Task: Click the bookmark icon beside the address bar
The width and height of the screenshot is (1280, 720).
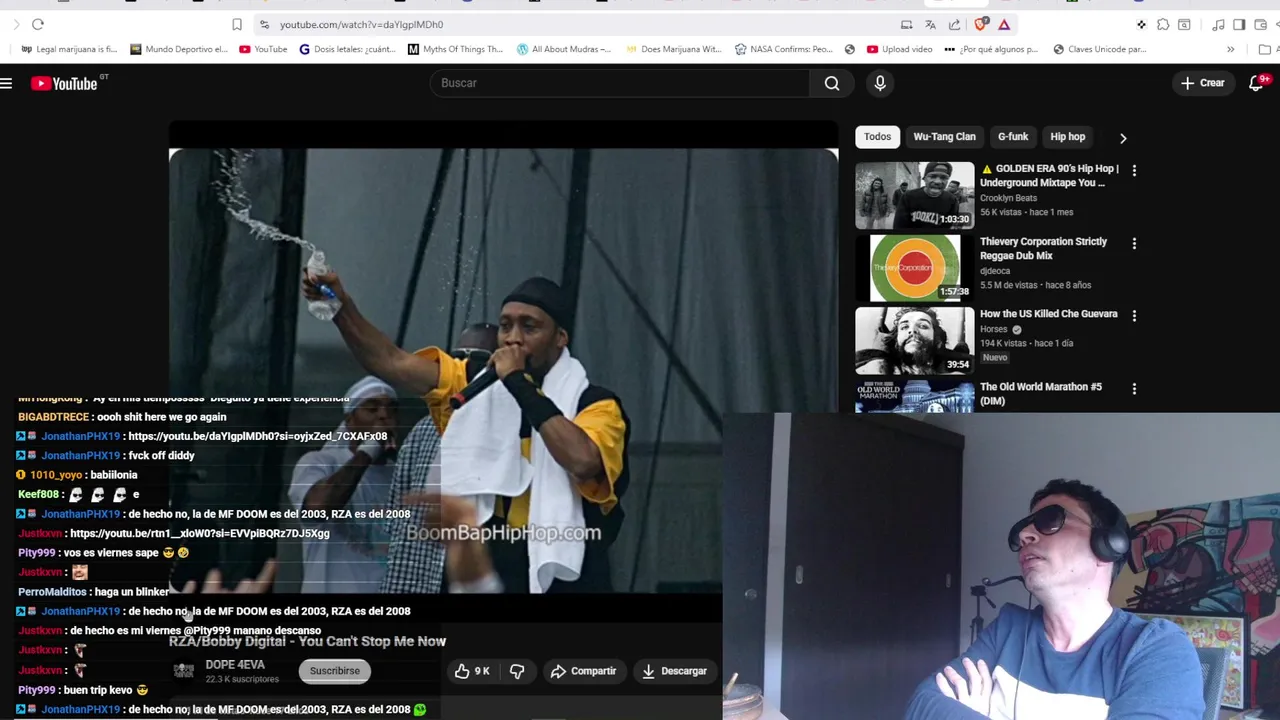Action: pyautogui.click(x=237, y=24)
